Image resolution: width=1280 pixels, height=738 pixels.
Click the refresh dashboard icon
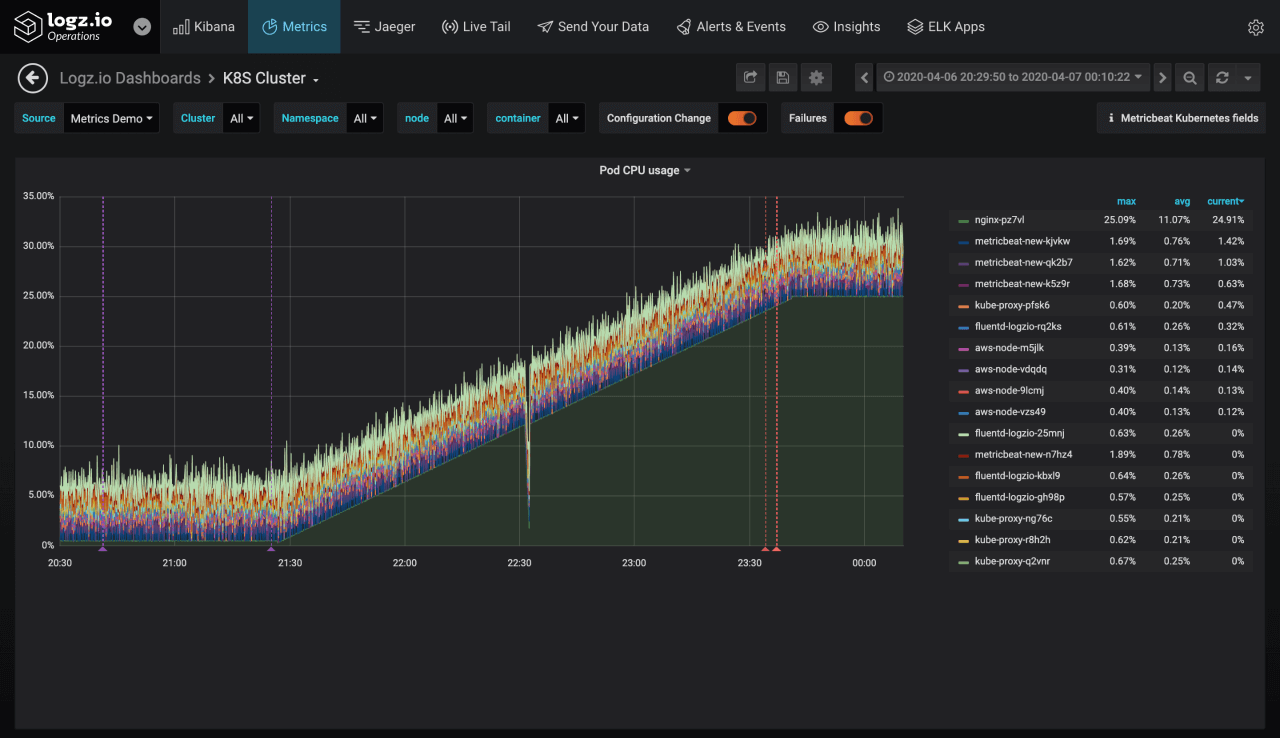click(x=1222, y=78)
